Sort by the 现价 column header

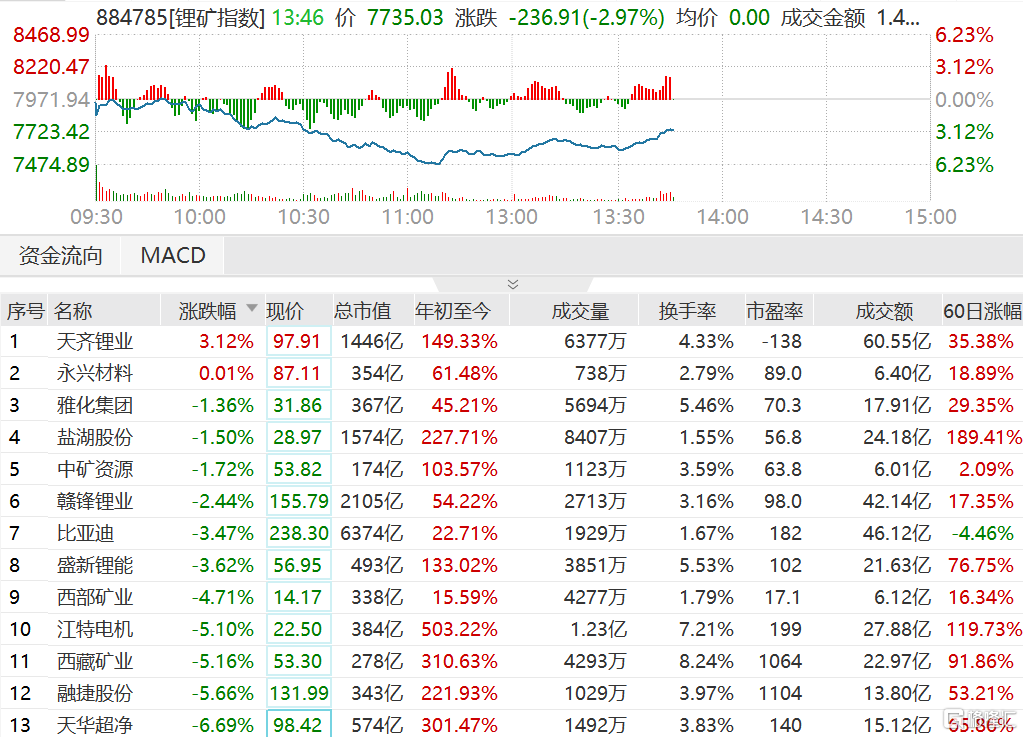(285, 311)
